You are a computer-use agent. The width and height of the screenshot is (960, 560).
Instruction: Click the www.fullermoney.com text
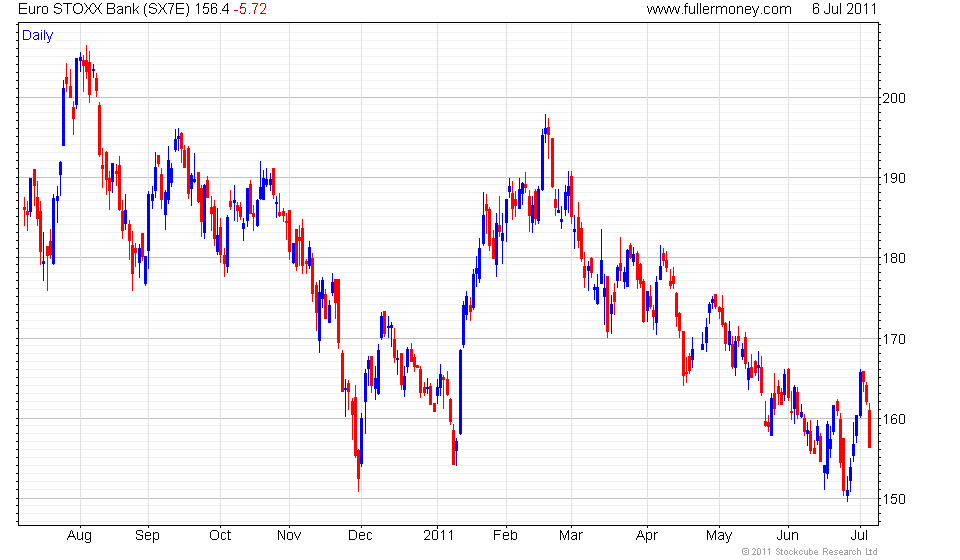point(719,9)
